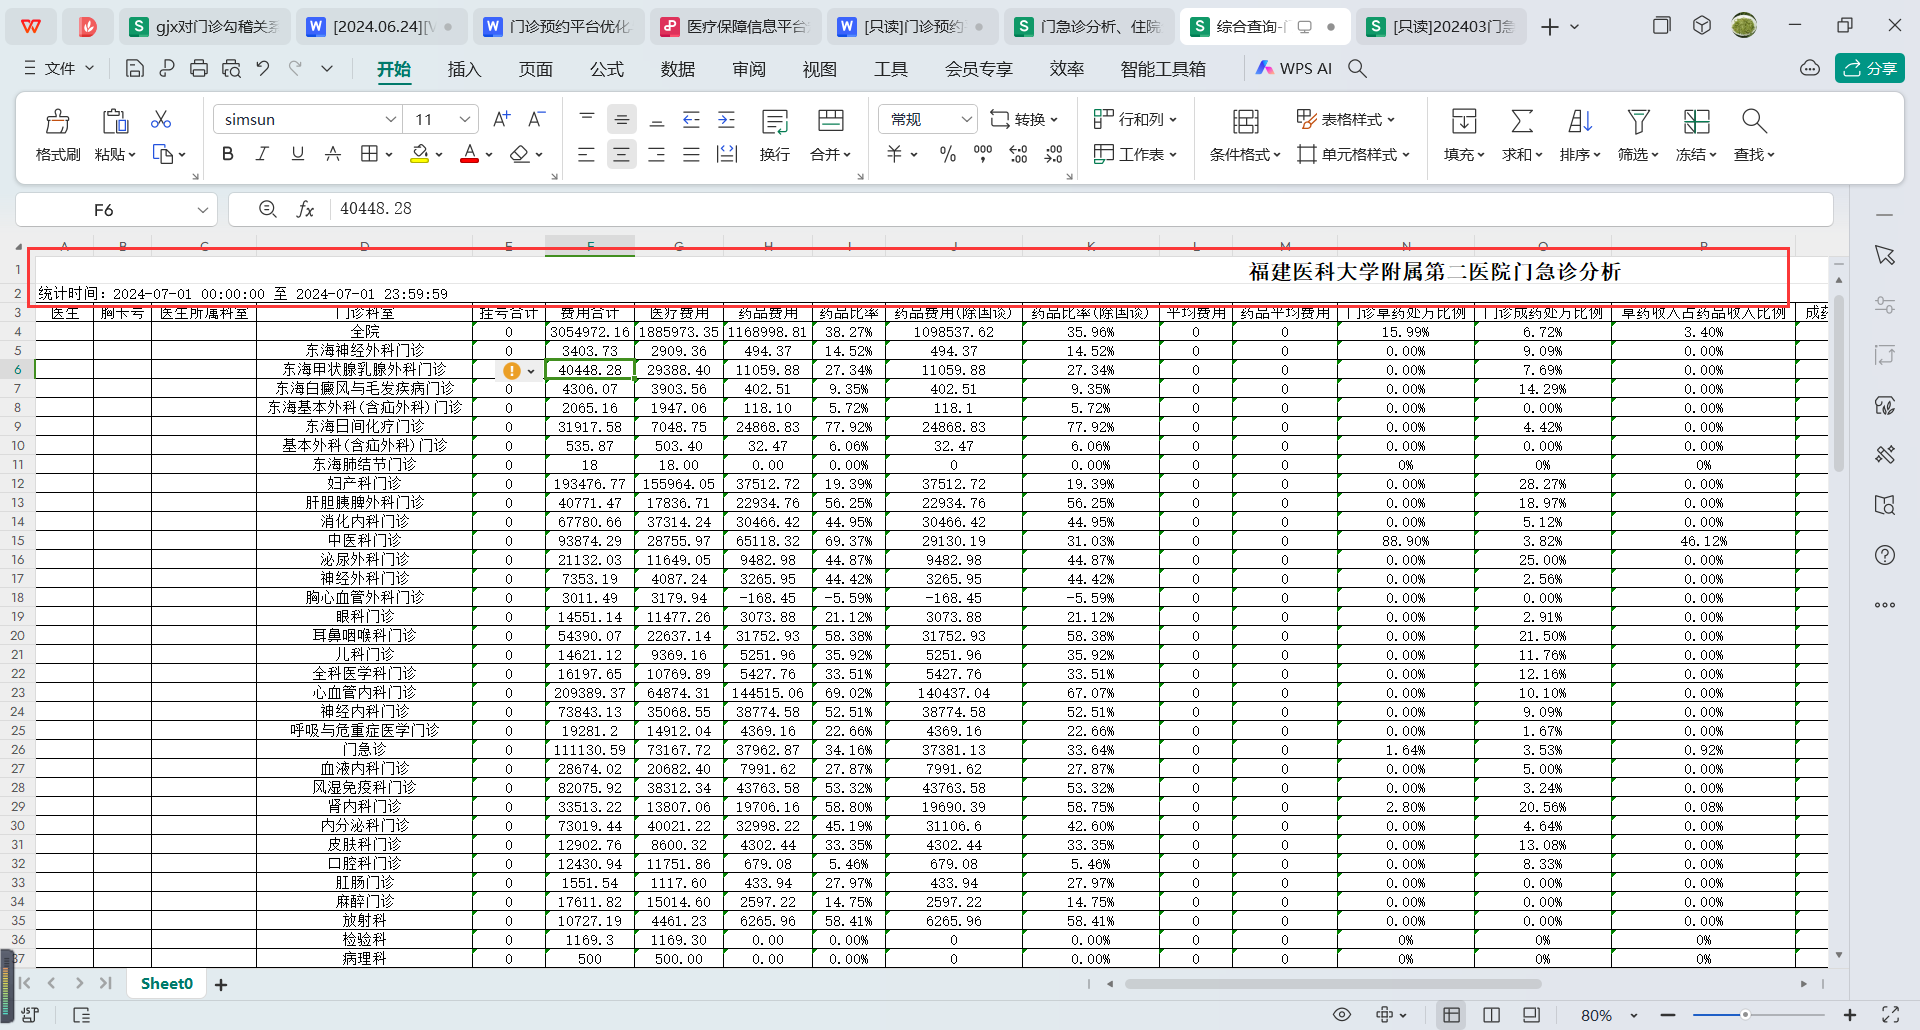Toggle vertical middle alignment
The height and width of the screenshot is (1030, 1920).
(622, 120)
